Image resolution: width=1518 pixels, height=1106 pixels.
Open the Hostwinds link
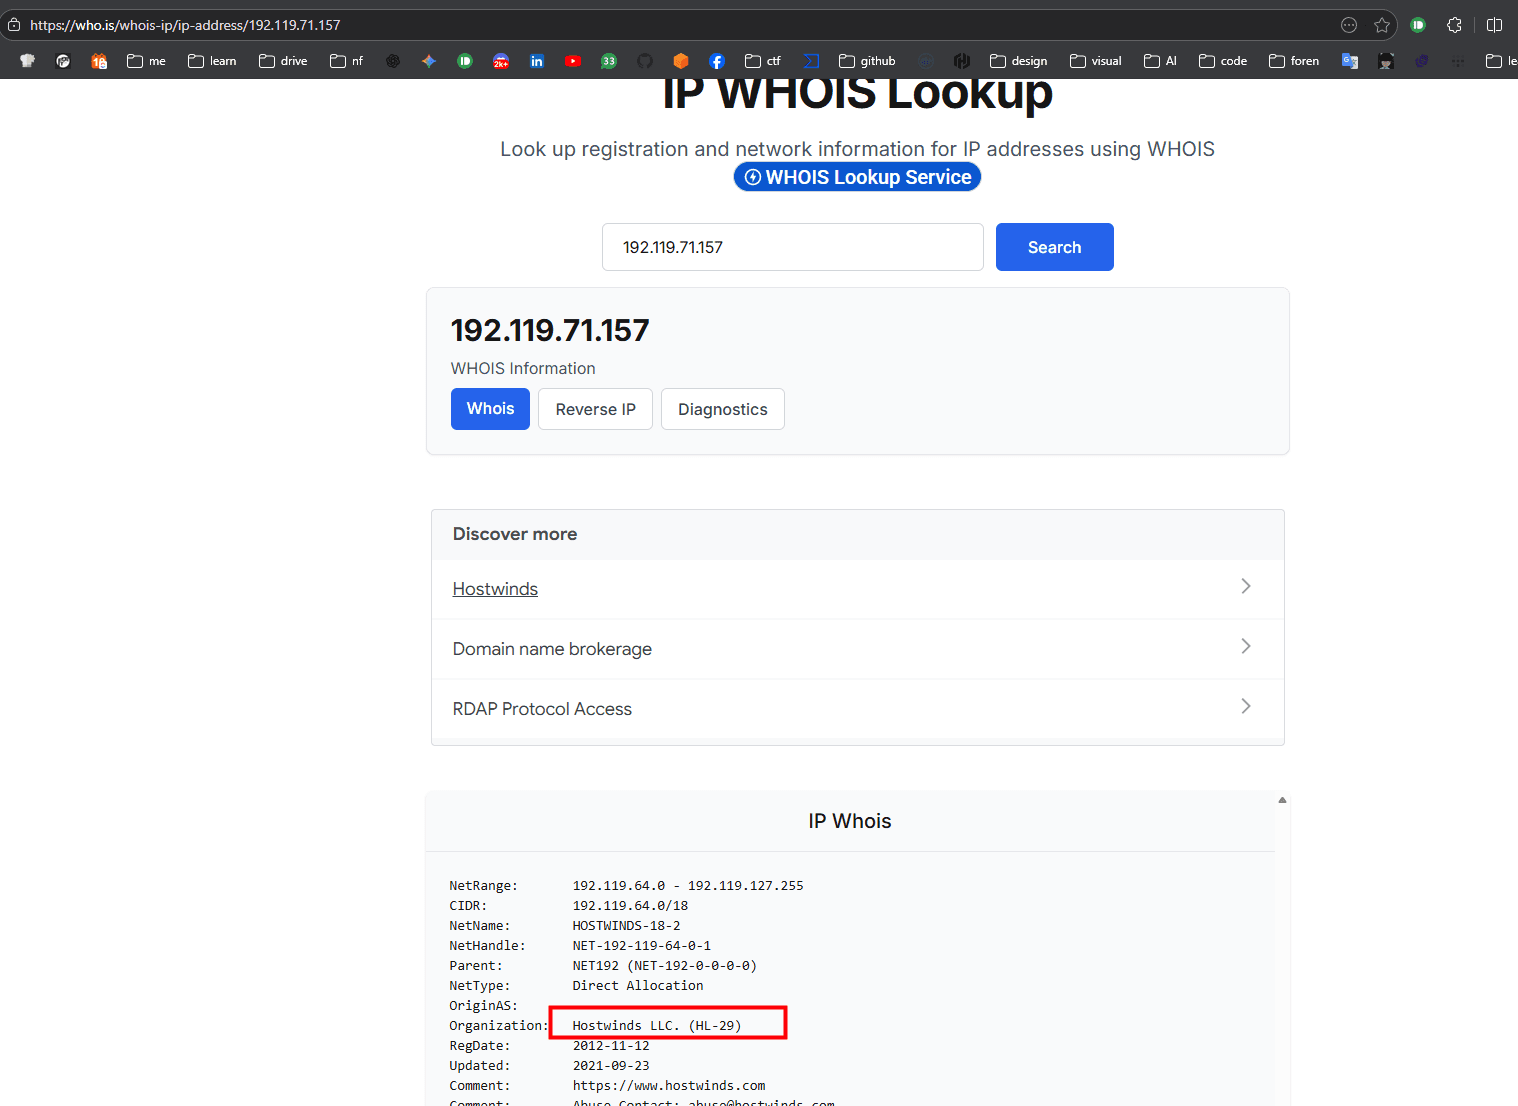pyautogui.click(x=495, y=589)
